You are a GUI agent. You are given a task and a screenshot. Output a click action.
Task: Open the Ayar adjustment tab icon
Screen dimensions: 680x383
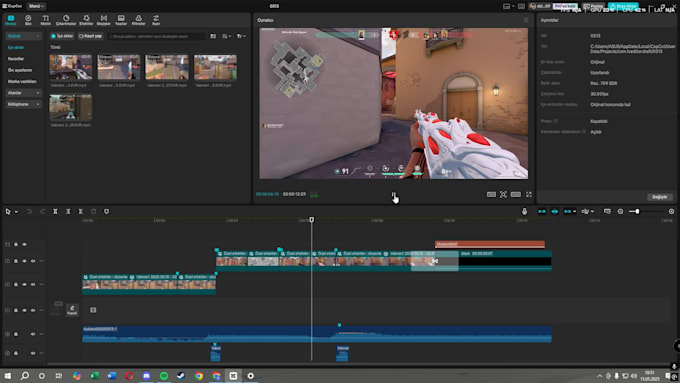click(156, 20)
